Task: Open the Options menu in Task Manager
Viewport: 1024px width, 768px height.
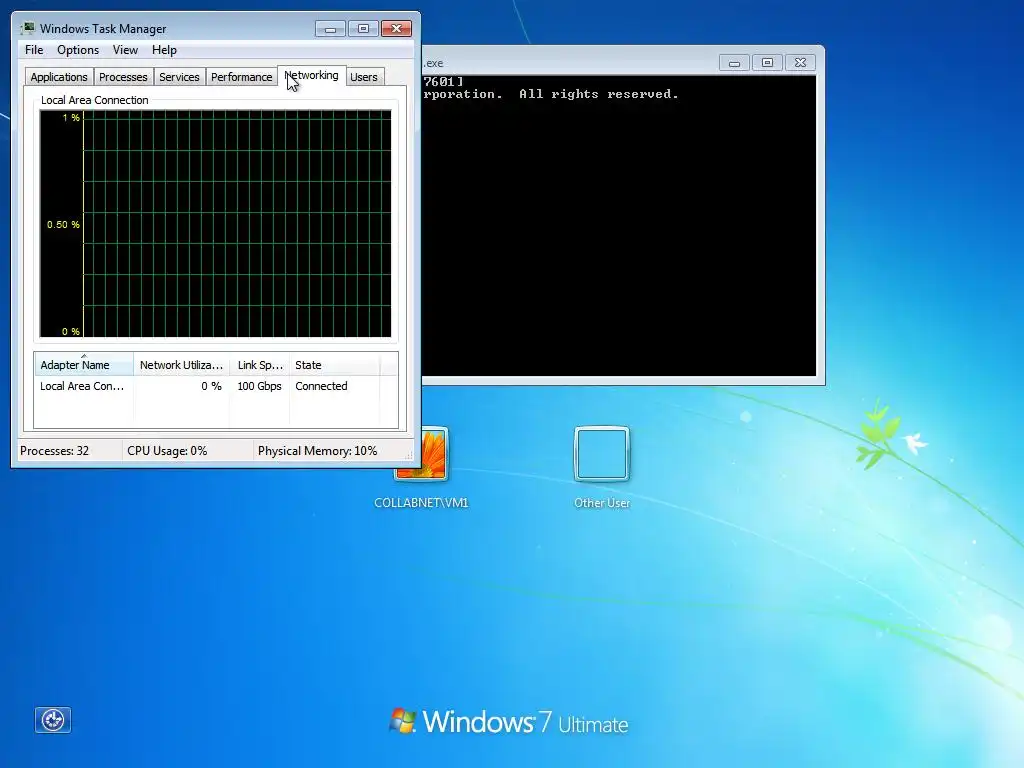Action: pyautogui.click(x=78, y=50)
